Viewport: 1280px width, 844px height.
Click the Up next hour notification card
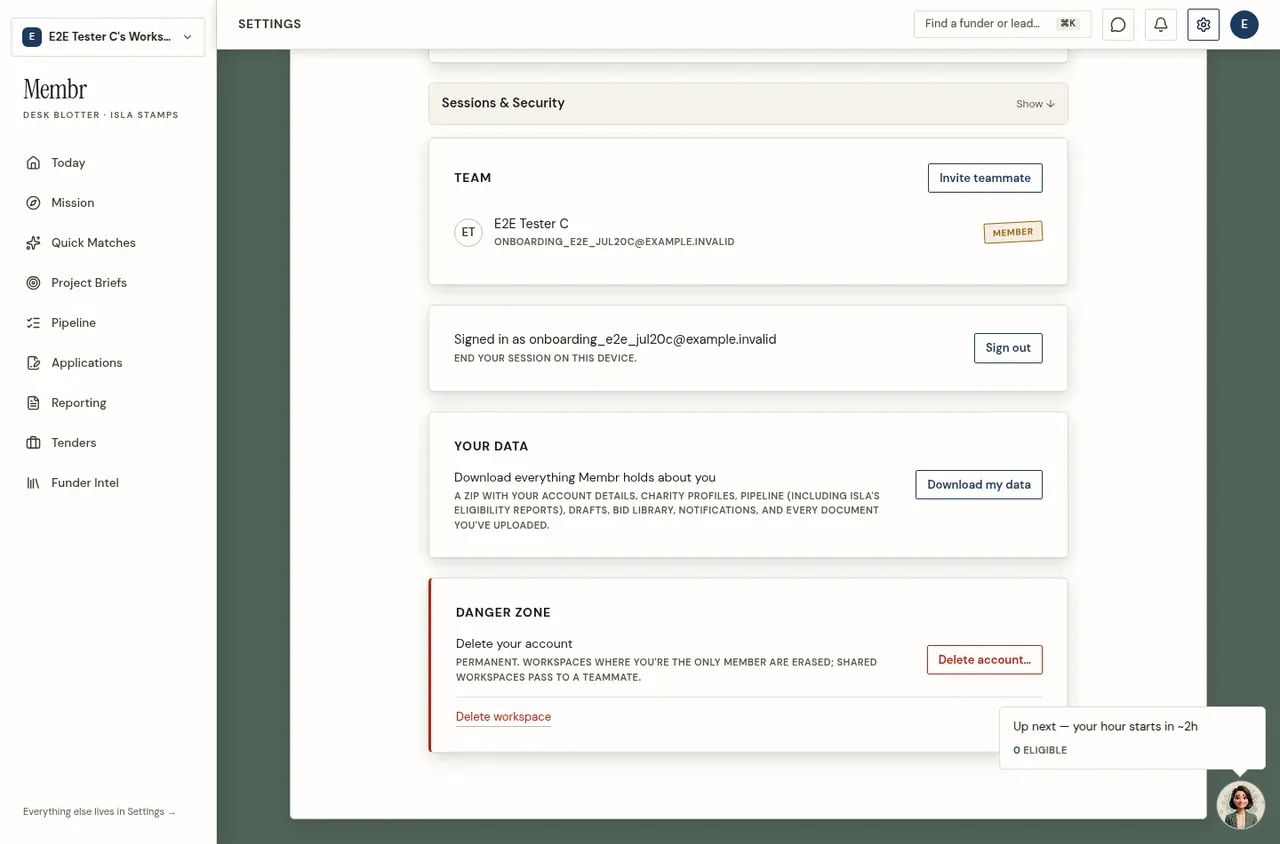[1132, 738]
